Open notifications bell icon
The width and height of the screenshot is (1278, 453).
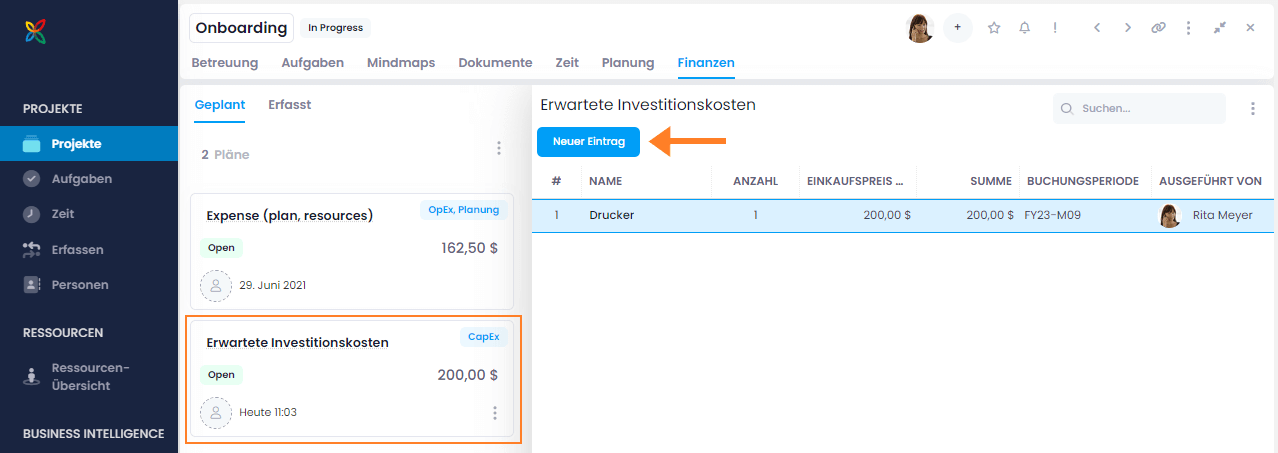tap(1024, 28)
